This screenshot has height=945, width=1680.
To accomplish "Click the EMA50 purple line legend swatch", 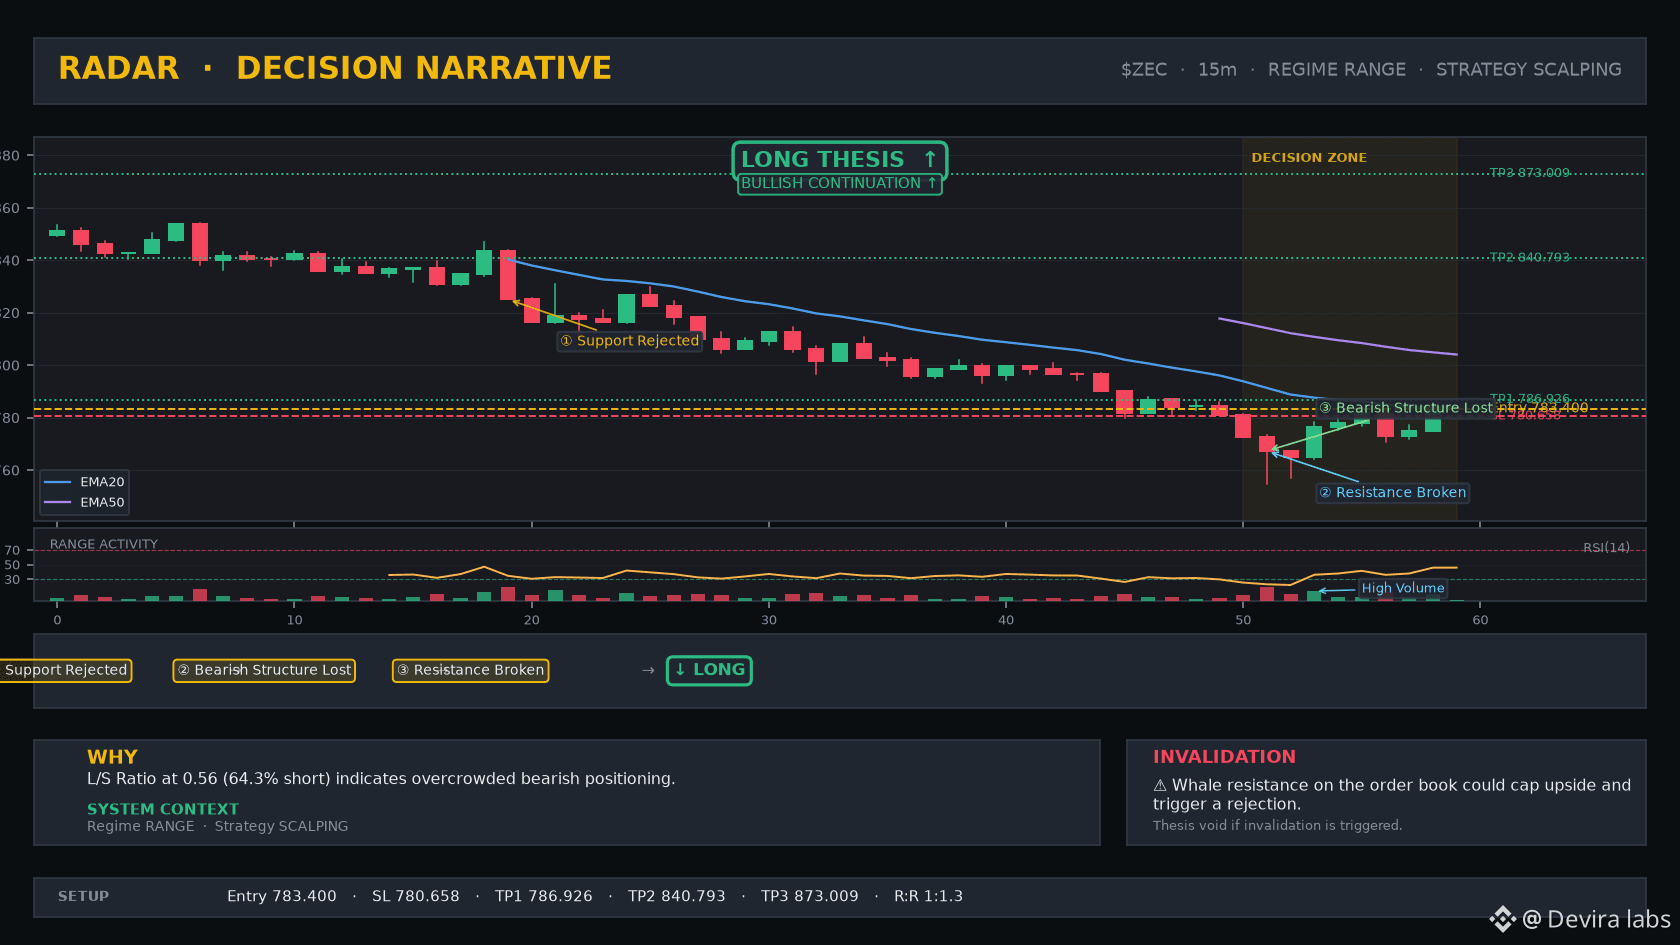I will [58, 502].
